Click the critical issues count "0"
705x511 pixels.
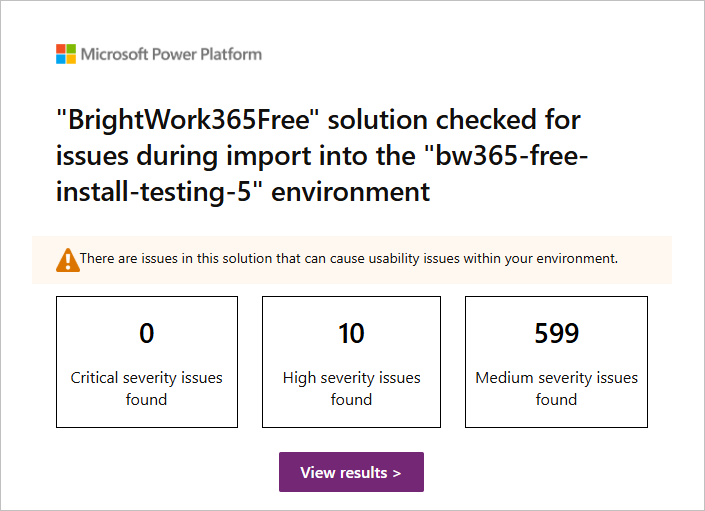tap(147, 334)
